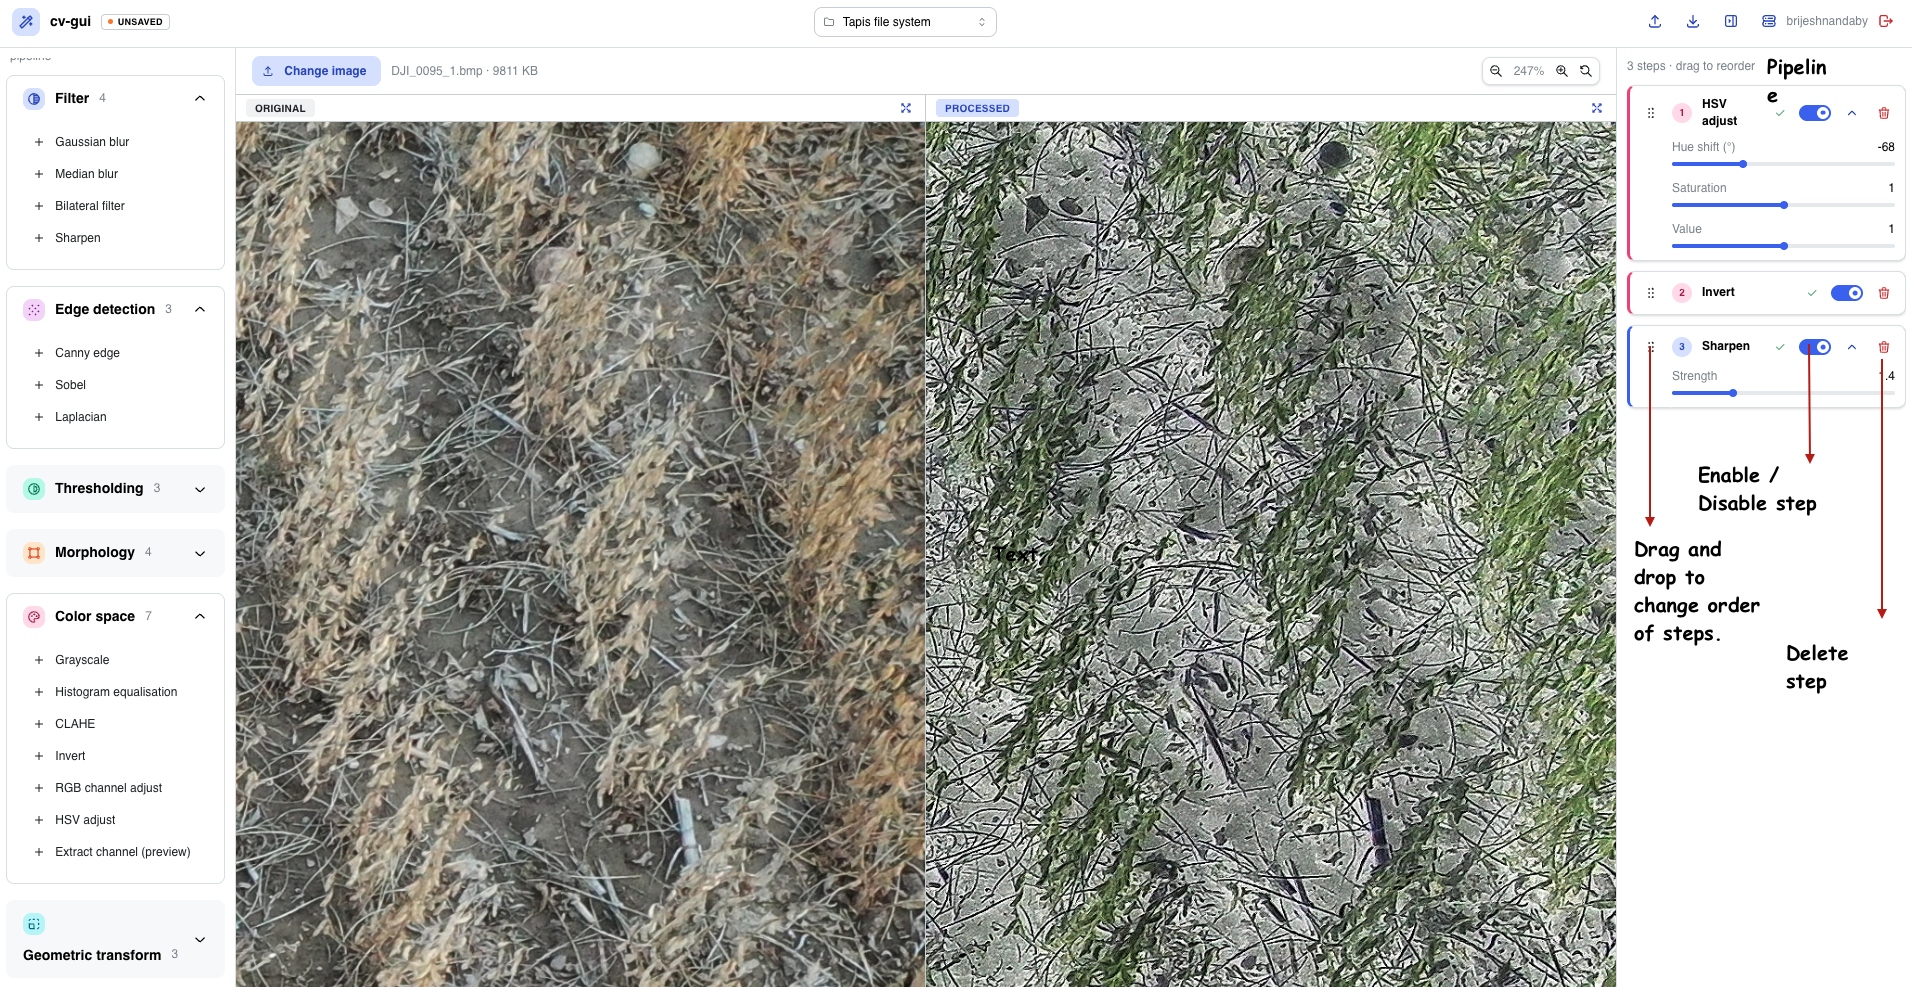Screen dimensions: 1912x987
Task: Zoom out with the magnifier minus icon
Action: tap(1496, 71)
